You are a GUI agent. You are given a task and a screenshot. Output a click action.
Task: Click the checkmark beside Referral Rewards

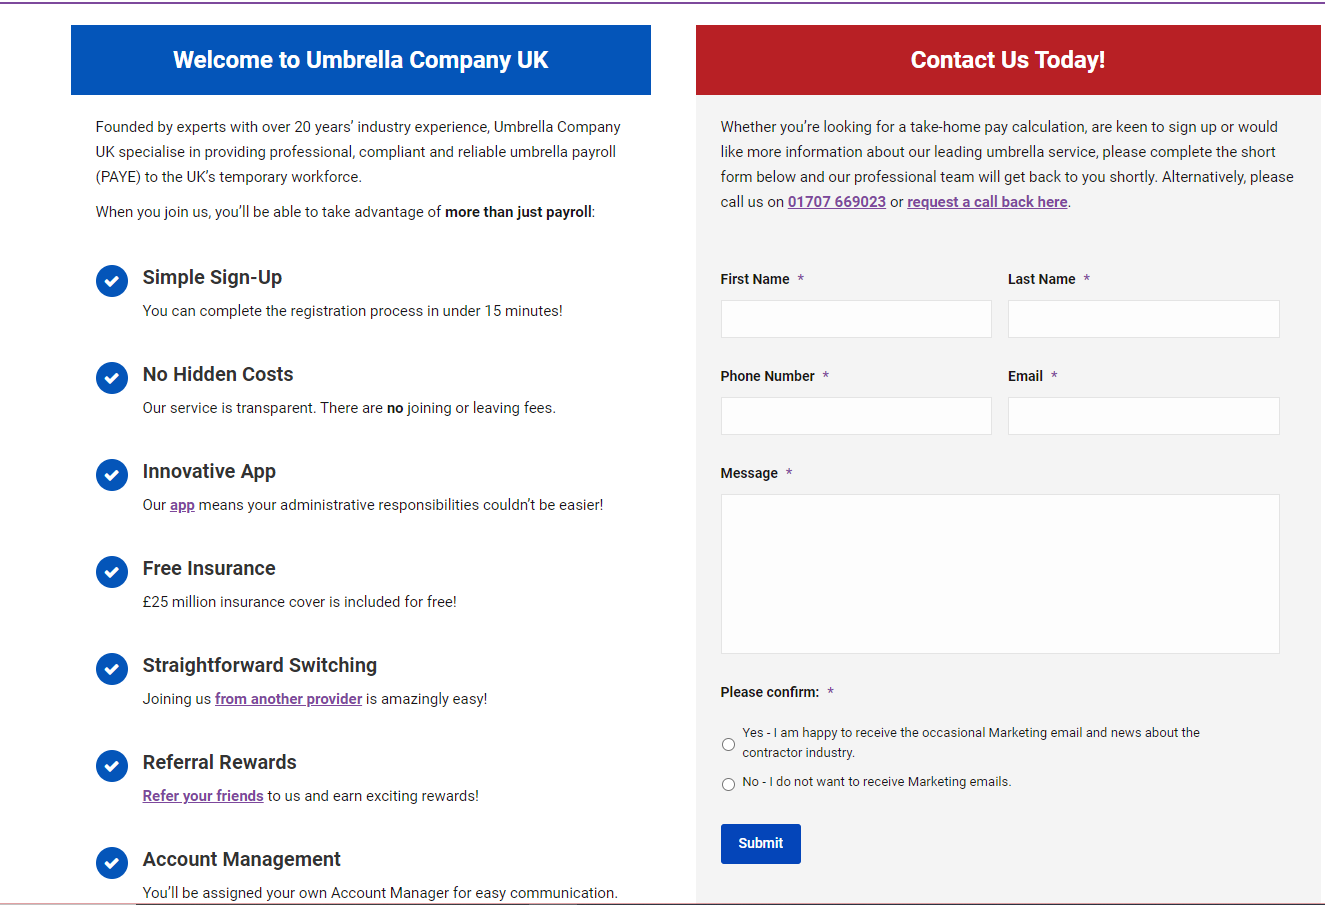coord(111,766)
